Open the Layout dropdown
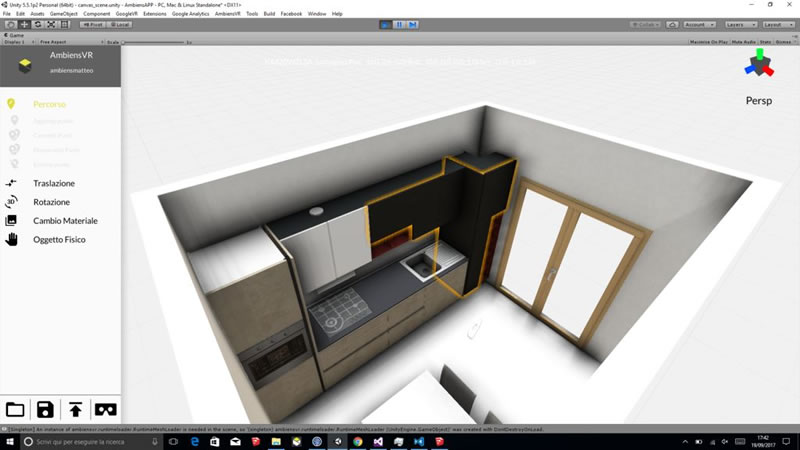800x450 pixels. pos(777,23)
